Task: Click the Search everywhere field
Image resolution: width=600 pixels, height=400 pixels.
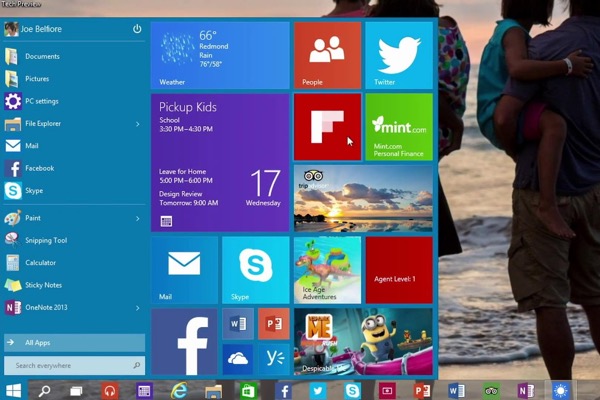Action: tap(75, 366)
